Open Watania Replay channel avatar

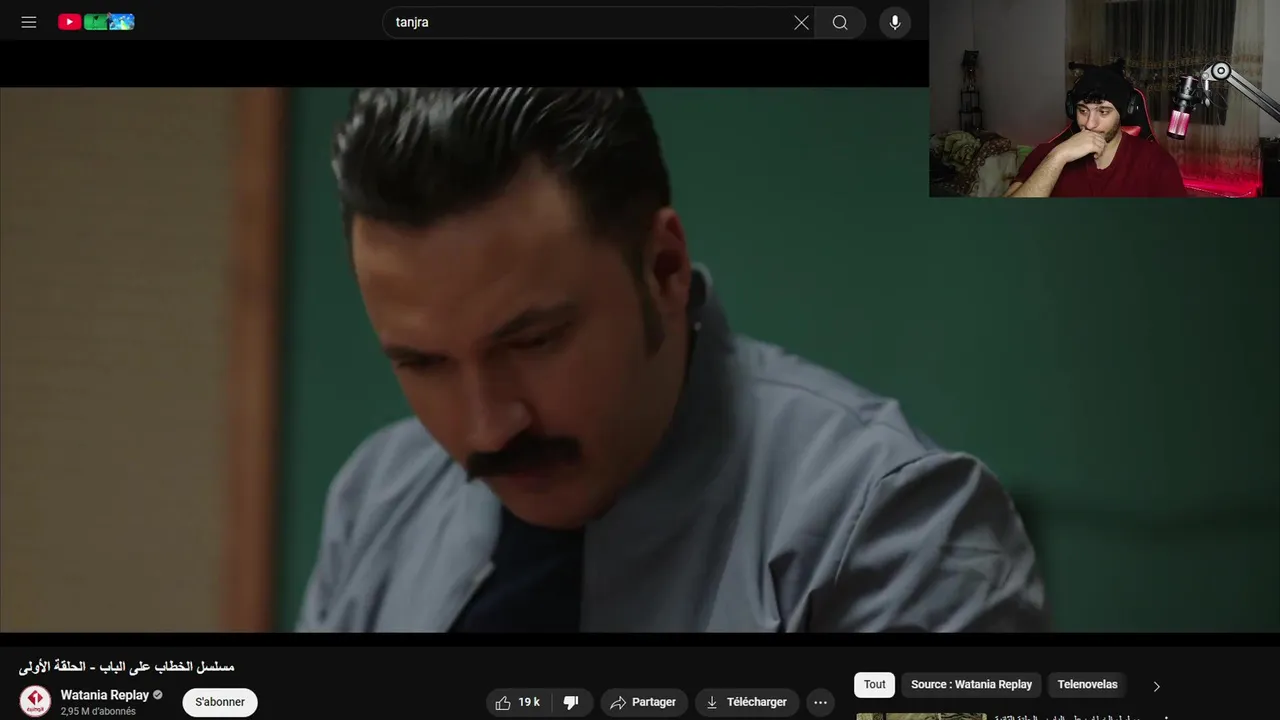pyautogui.click(x=35, y=701)
